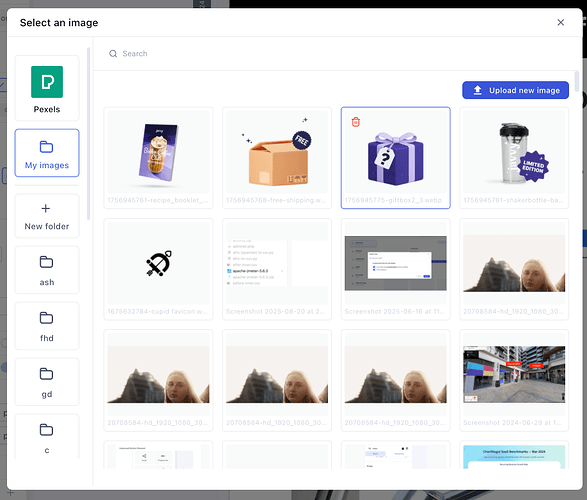This screenshot has height=500, width=587.
Task: Click the image grid scrollbar
Action: (577, 81)
